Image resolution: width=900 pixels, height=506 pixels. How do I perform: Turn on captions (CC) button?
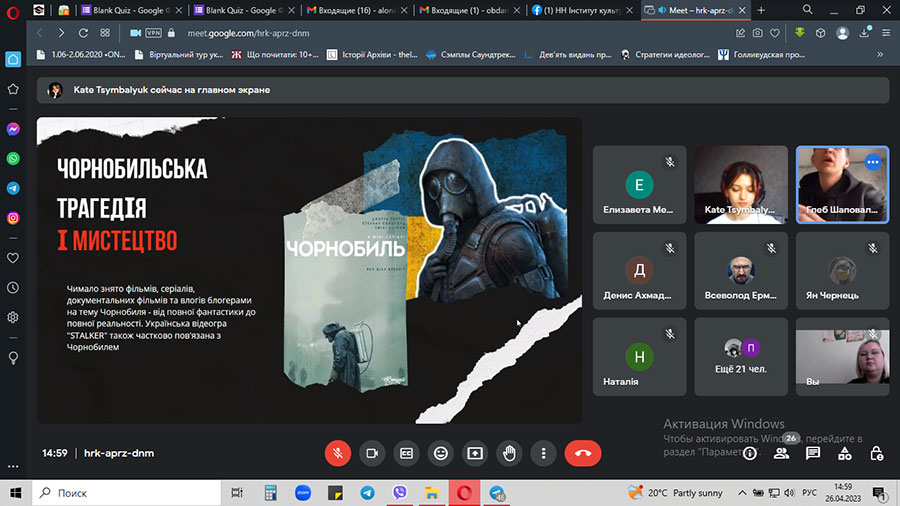(406, 453)
